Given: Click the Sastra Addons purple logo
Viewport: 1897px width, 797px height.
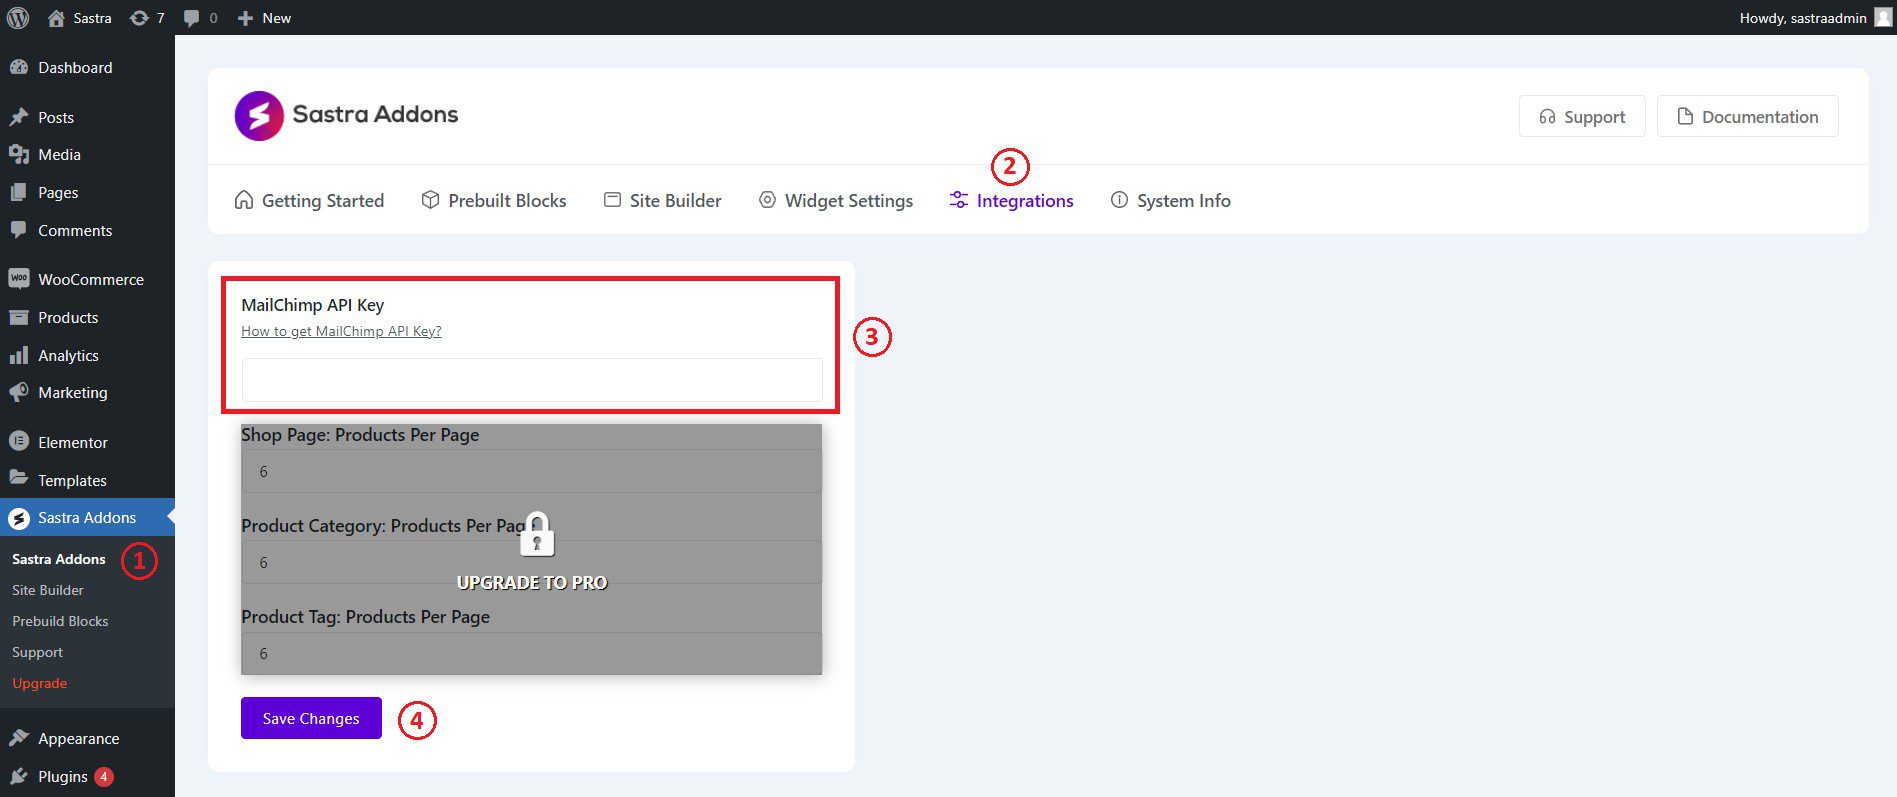Looking at the screenshot, I should click(x=259, y=116).
